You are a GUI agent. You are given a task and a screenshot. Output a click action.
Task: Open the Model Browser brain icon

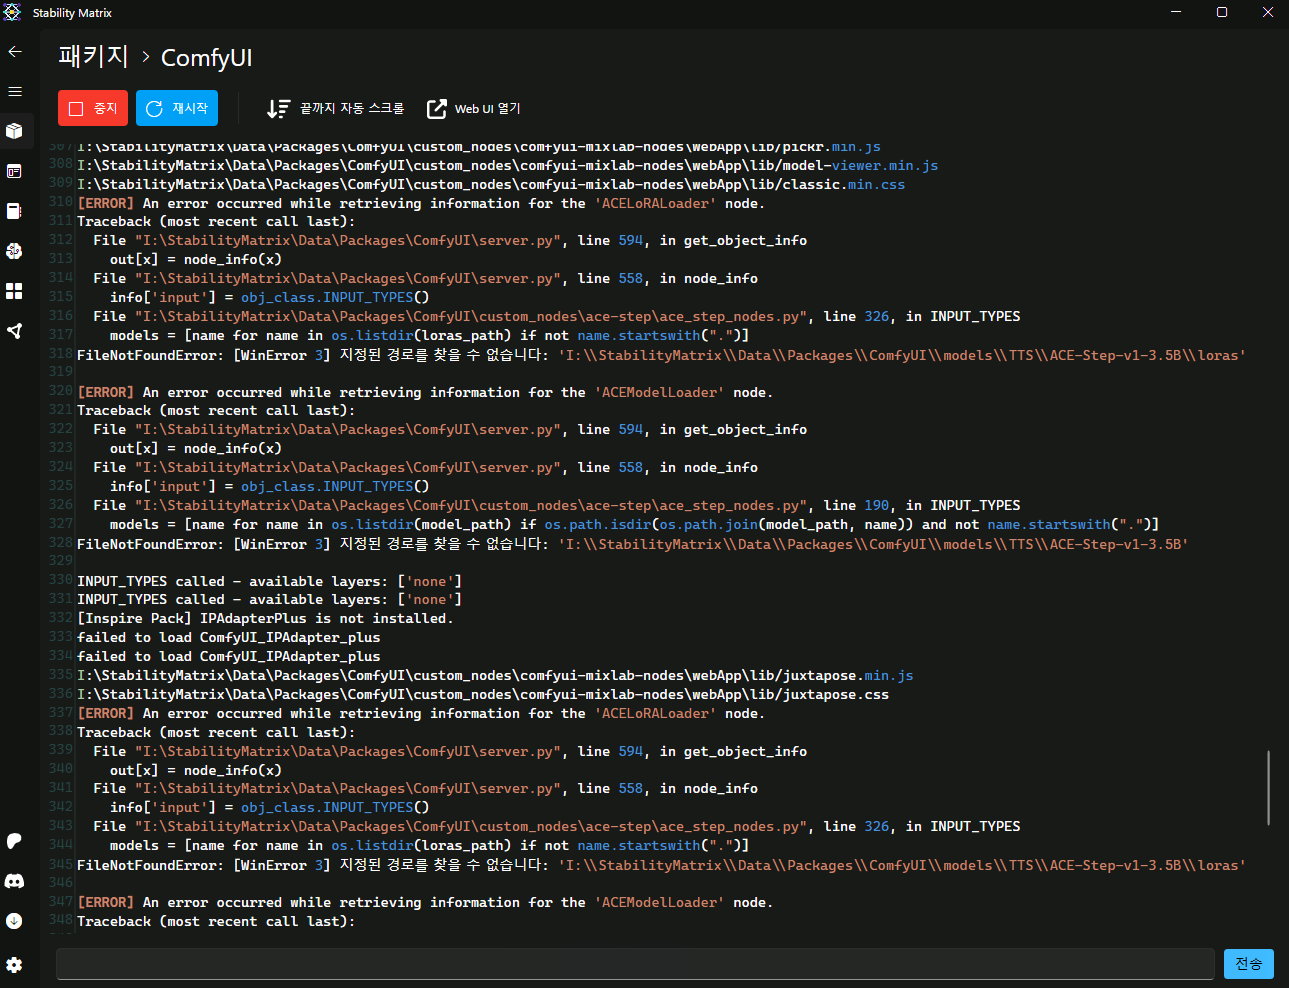(15, 251)
